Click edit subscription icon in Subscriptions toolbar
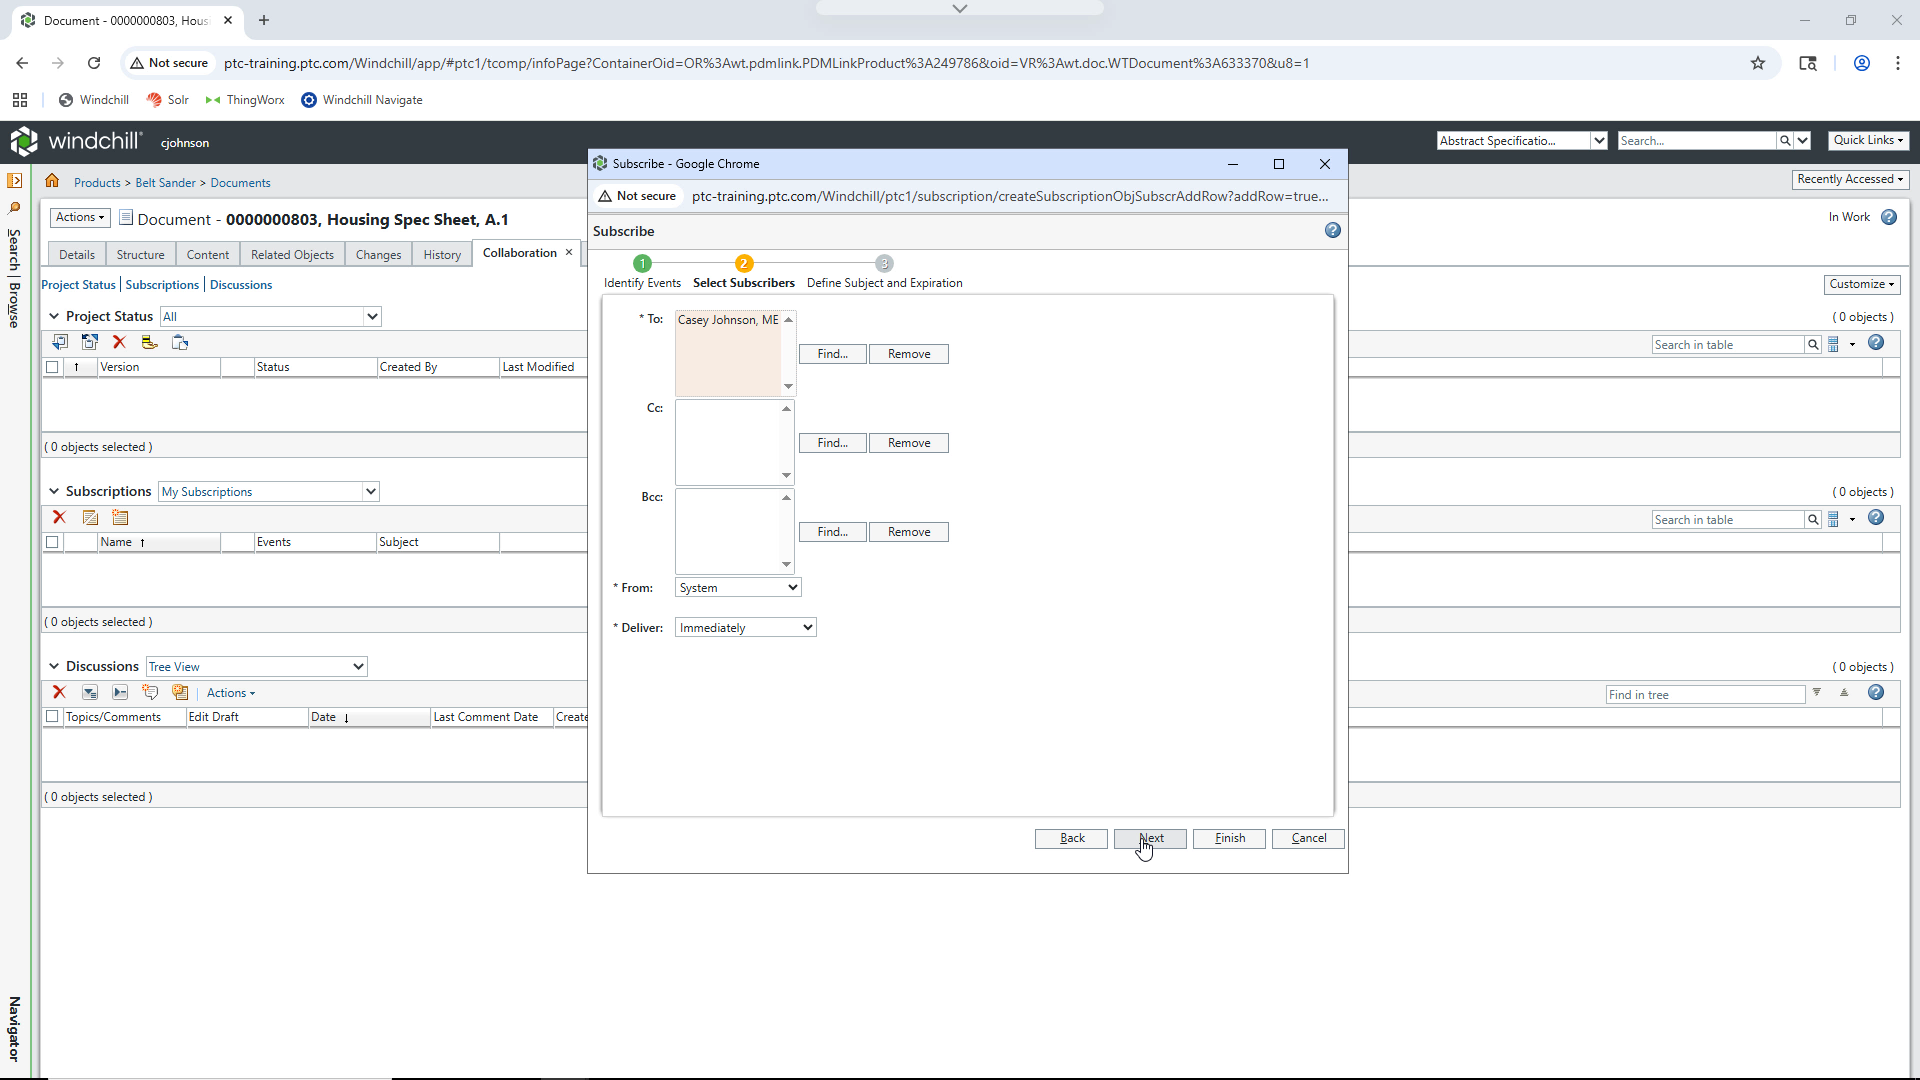The image size is (1920, 1080). point(90,517)
